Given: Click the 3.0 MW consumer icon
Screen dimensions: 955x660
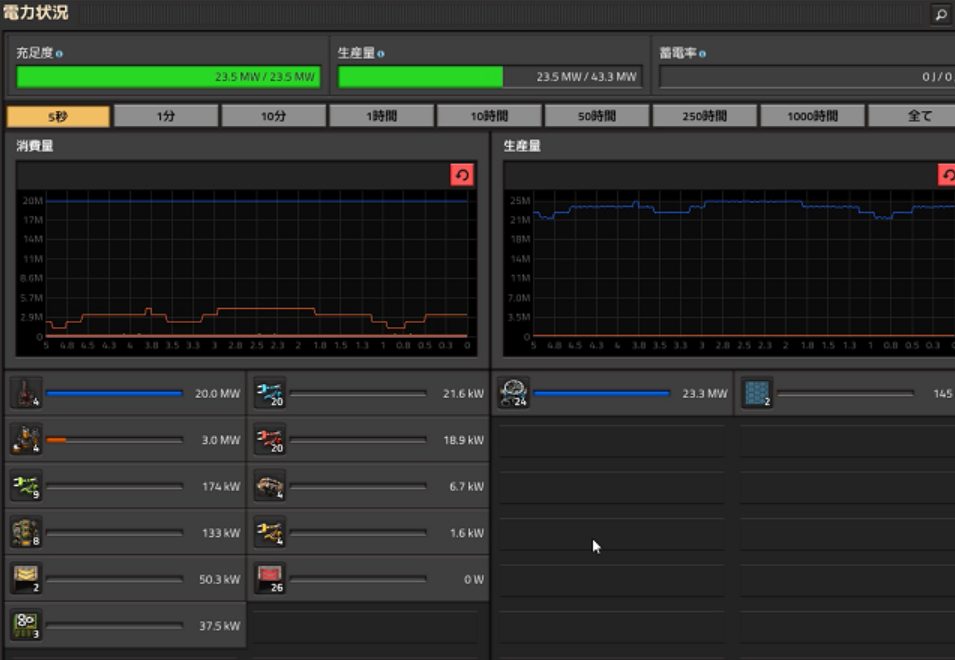Looking at the screenshot, I should click(26, 440).
